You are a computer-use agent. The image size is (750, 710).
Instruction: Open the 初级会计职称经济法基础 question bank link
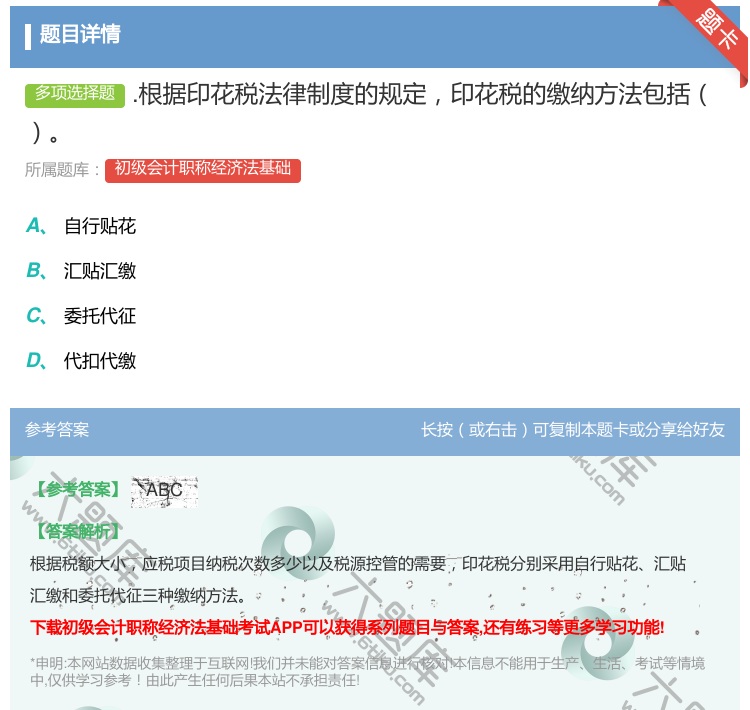203,170
